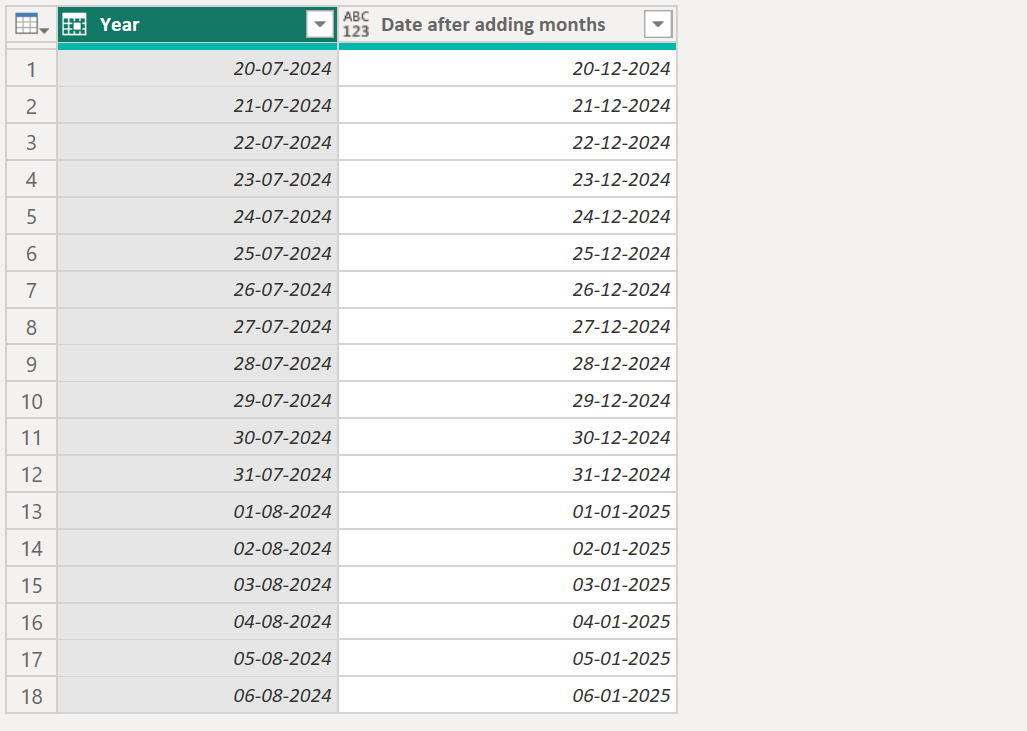The width and height of the screenshot is (1027, 731).
Task: Click the data type icon of Date after adding months
Action: point(358,23)
